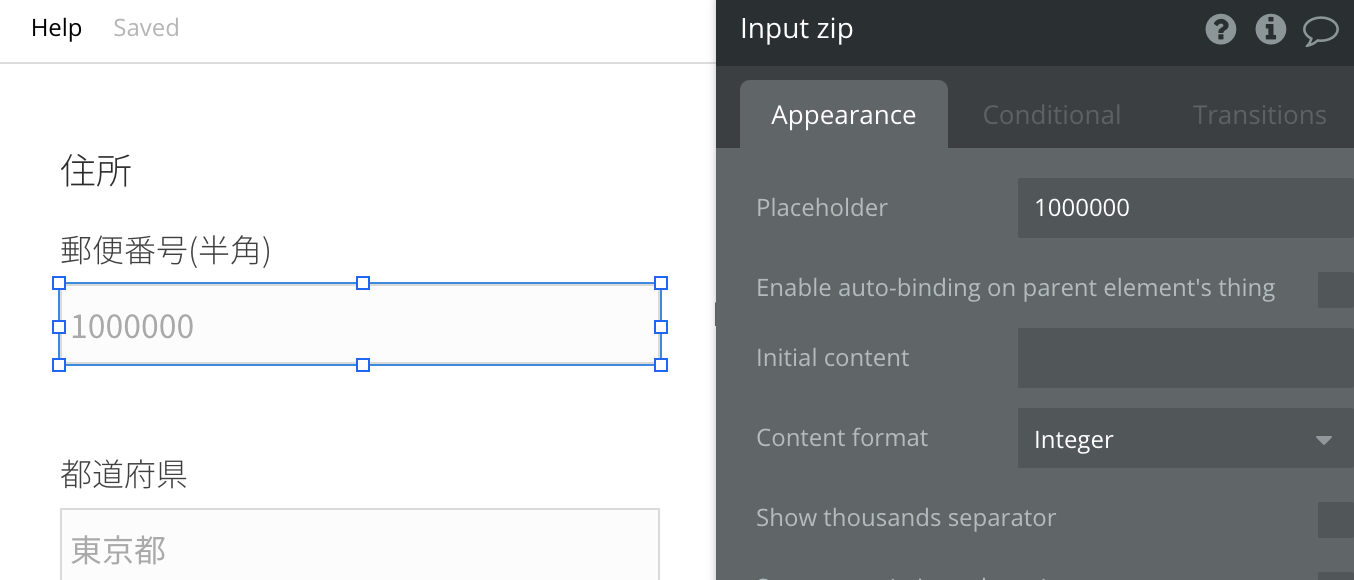Click the Saved status text
The image size is (1354, 580).
(x=146, y=28)
